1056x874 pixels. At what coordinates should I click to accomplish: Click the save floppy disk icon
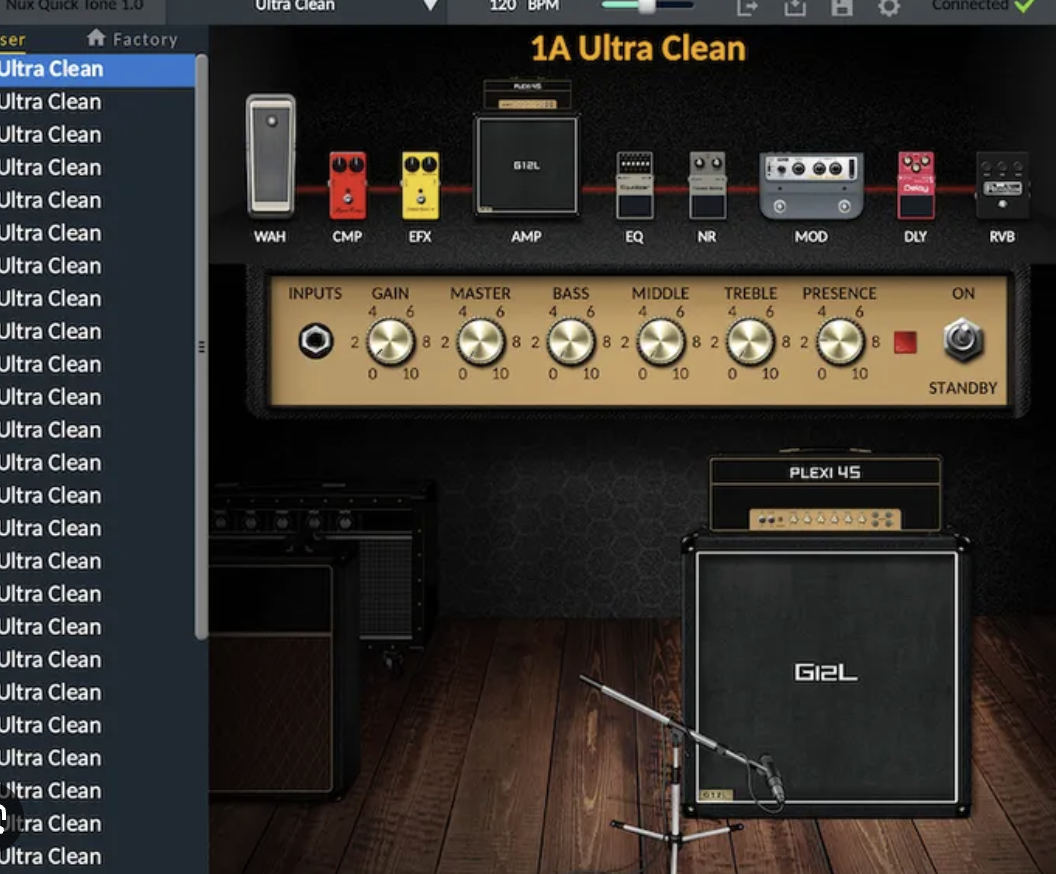pyautogui.click(x=842, y=7)
